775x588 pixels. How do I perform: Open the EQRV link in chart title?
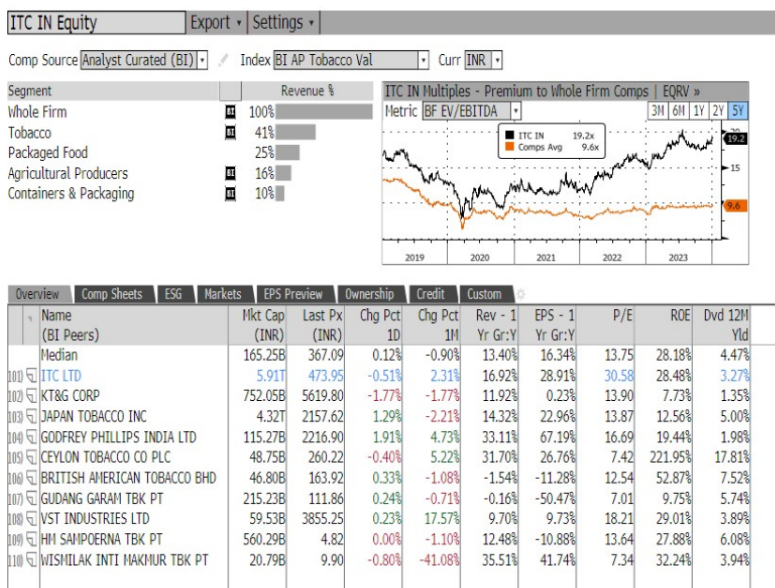tap(681, 91)
